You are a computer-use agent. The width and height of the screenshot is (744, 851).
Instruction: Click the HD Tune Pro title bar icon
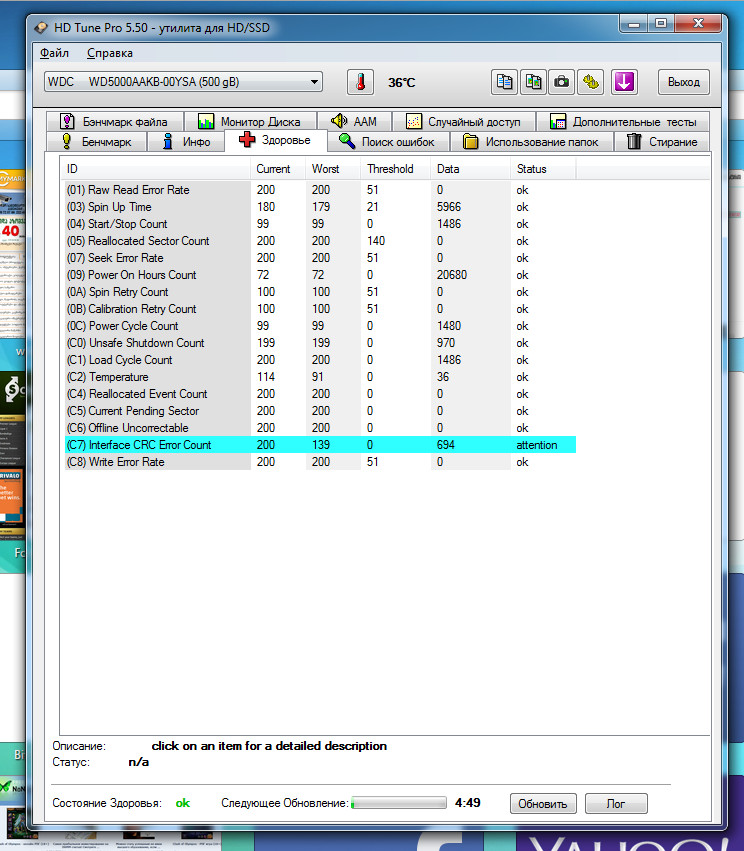(41, 28)
